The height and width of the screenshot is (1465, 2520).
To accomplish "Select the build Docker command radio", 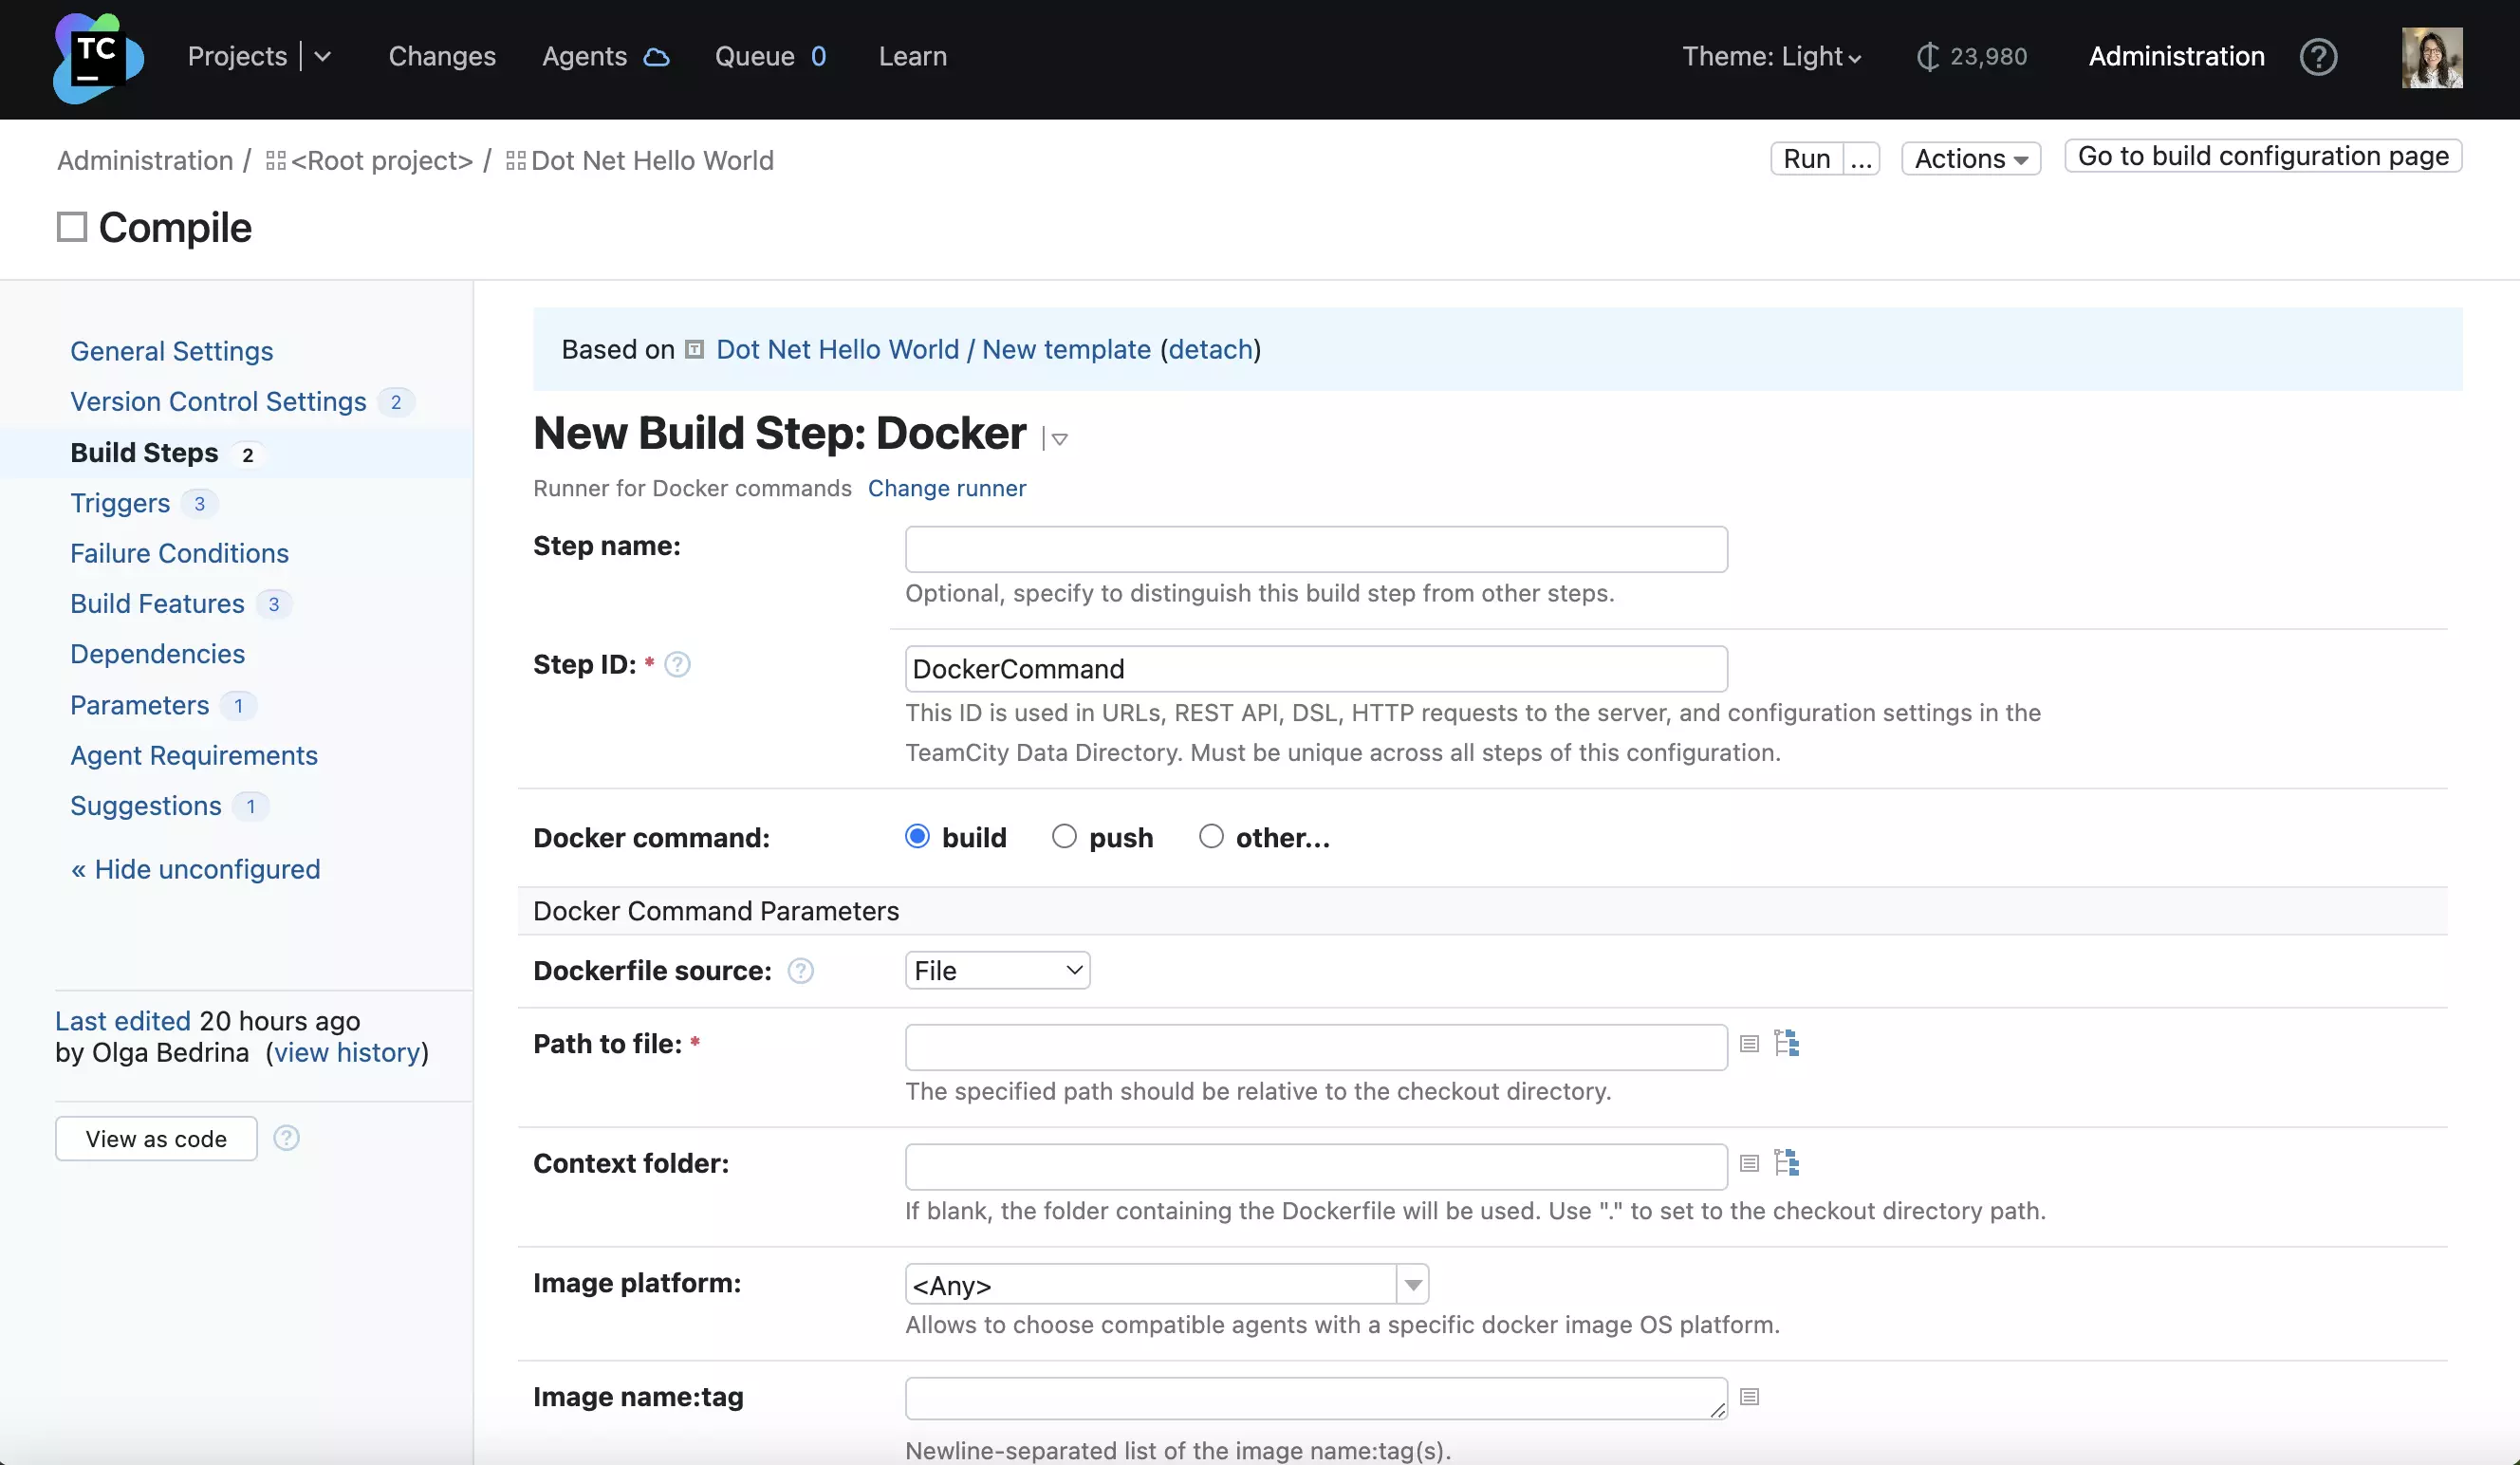I will 917,836.
